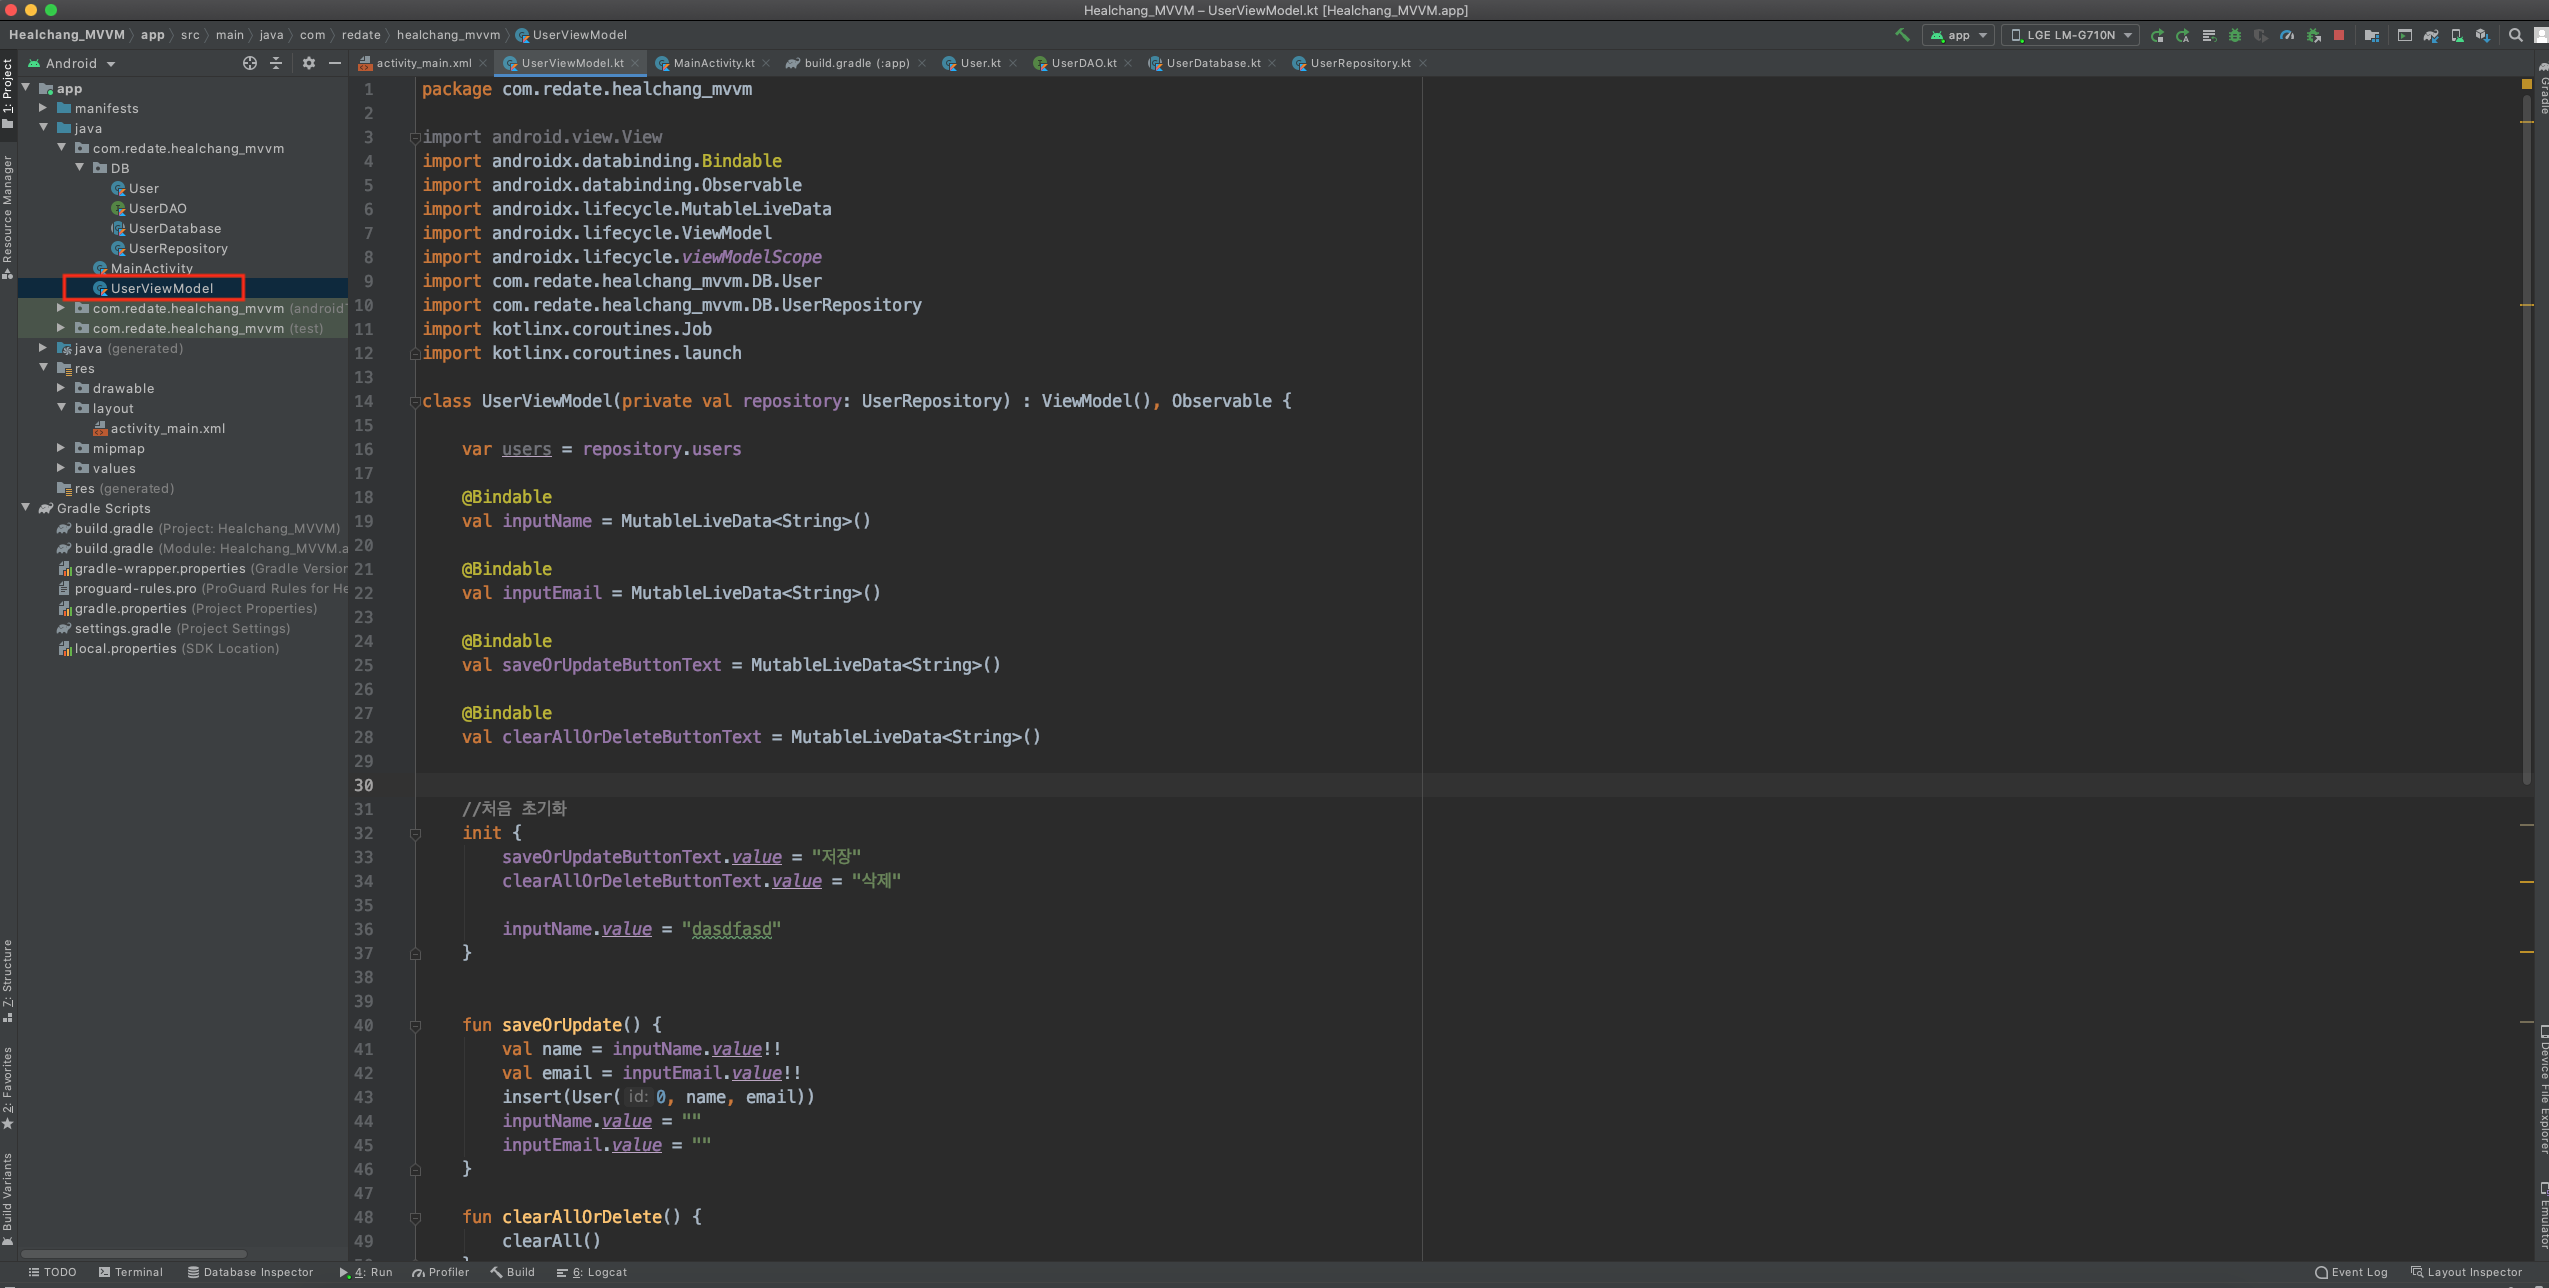The image size is (2549, 1288).
Task: Click the Make Project hammer icon
Action: (1901, 35)
